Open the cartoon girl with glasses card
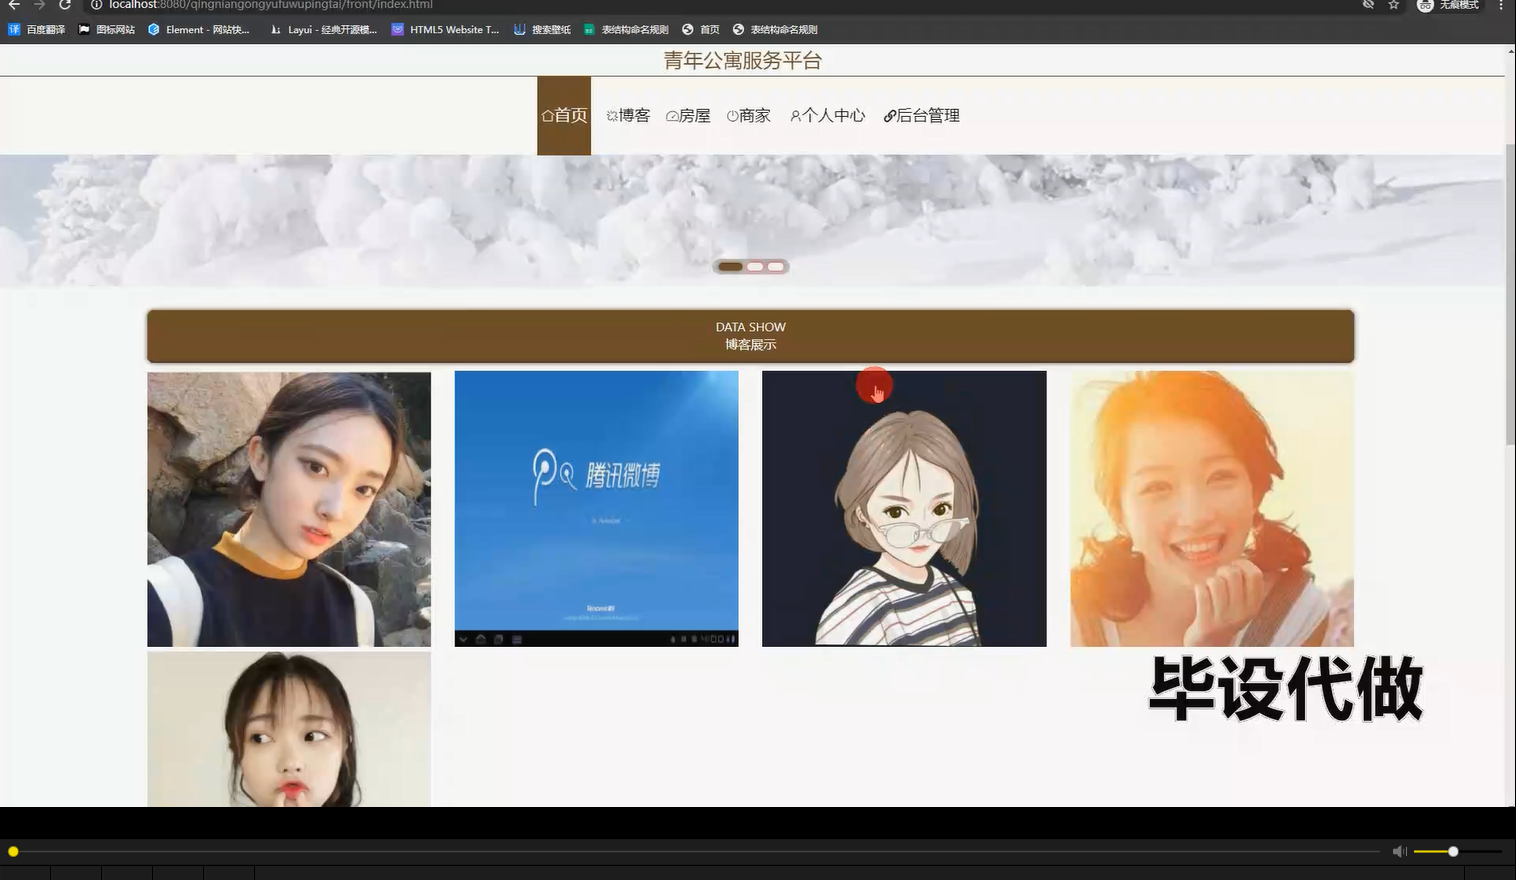 [904, 509]
